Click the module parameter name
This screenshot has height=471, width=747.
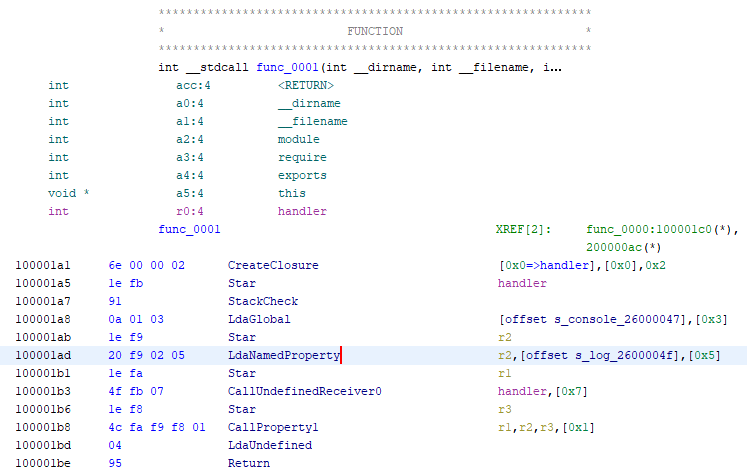point(299,140)
